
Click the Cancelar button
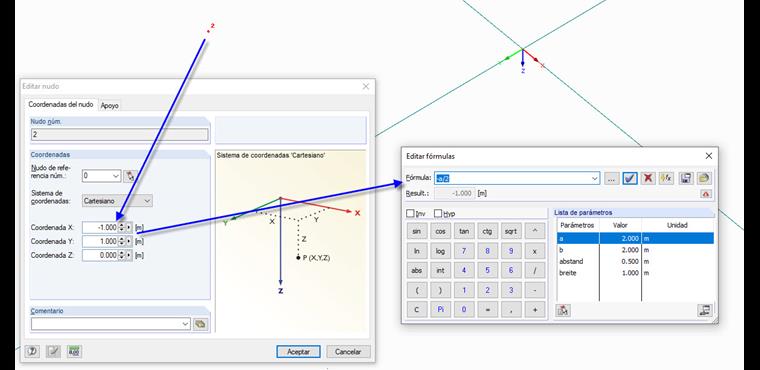[348, 352]
